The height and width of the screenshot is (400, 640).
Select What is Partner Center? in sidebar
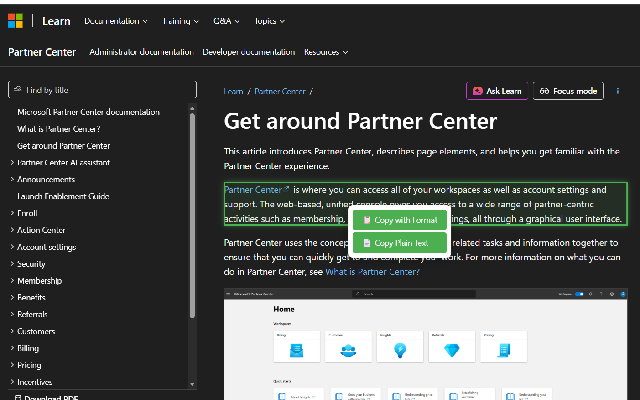coord(59,129)
